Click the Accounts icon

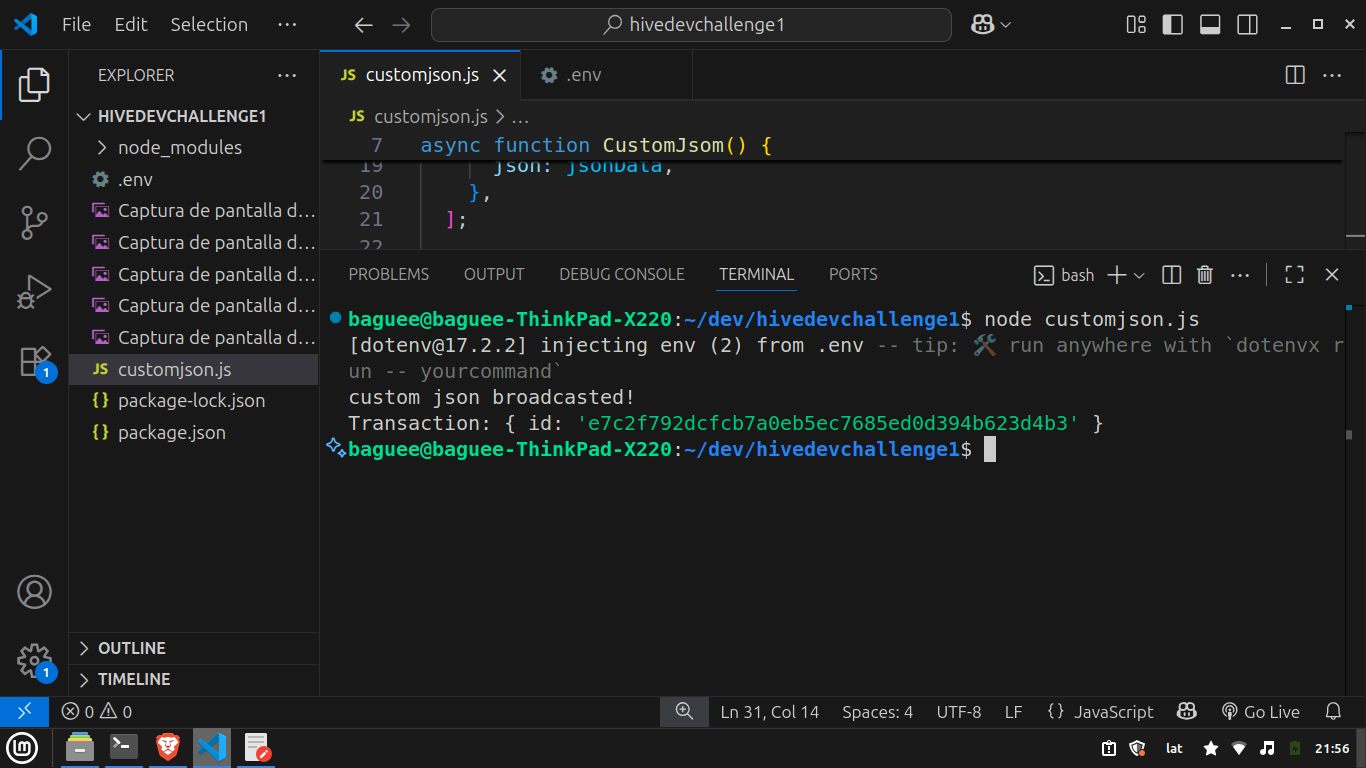tap(34, 592)
